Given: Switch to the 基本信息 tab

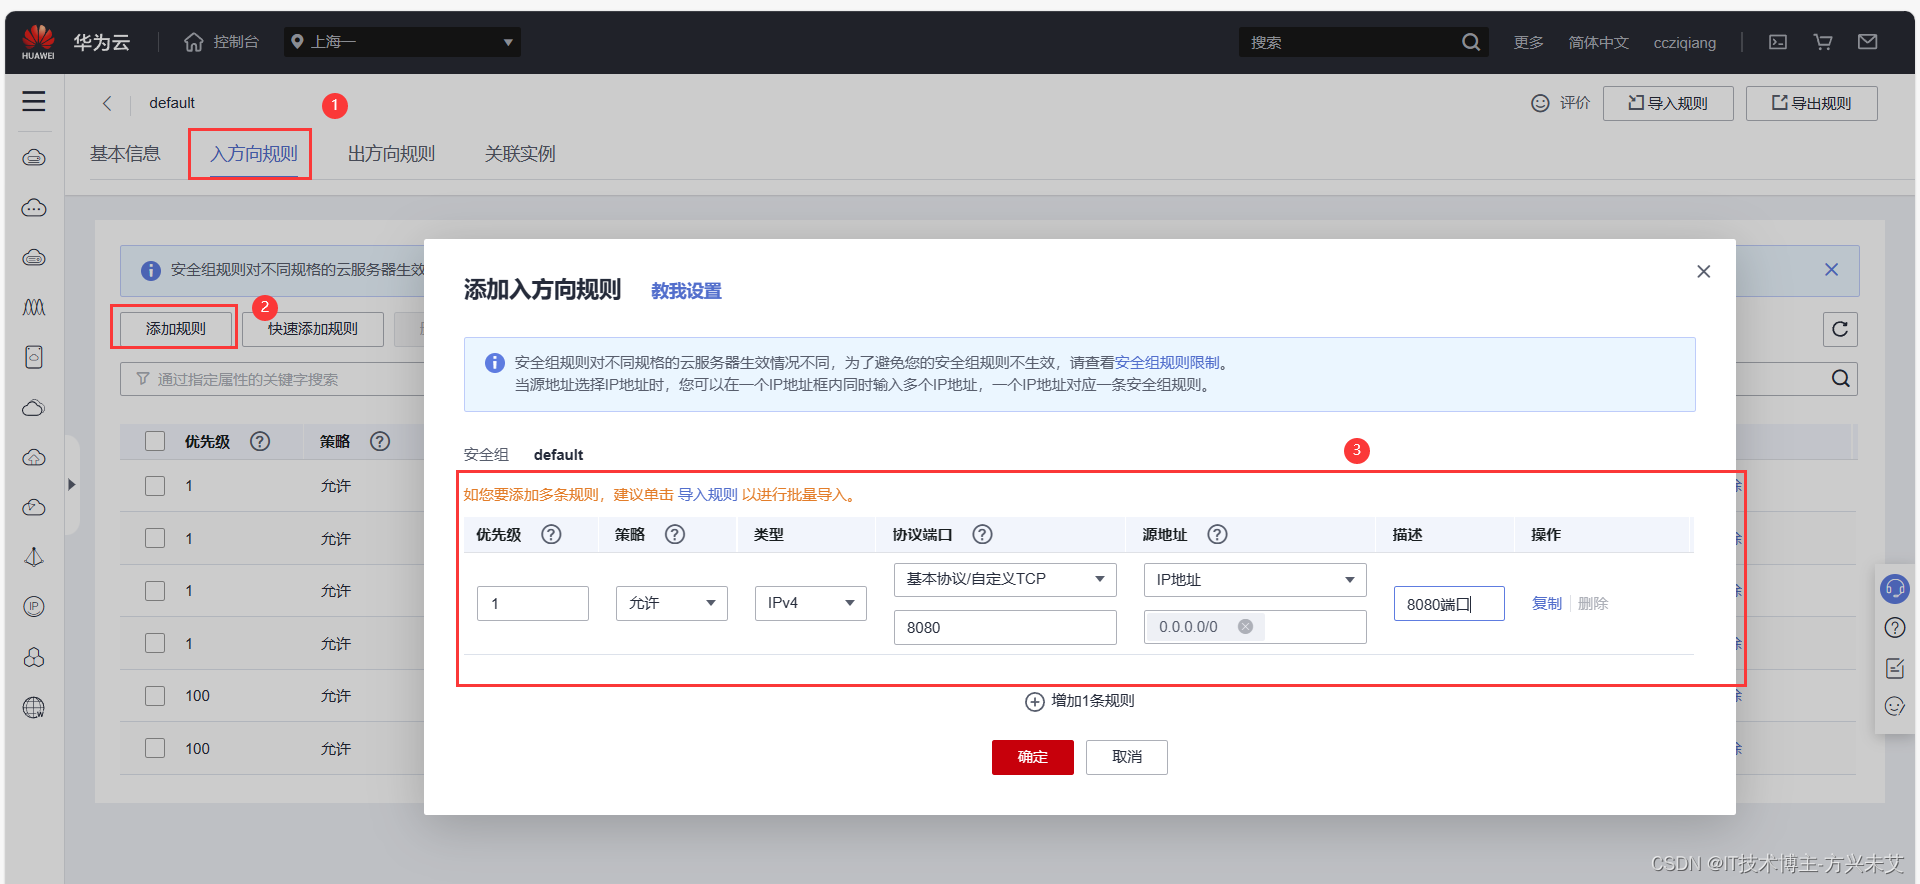Looking at the screenshot, I should coord(125,154).
